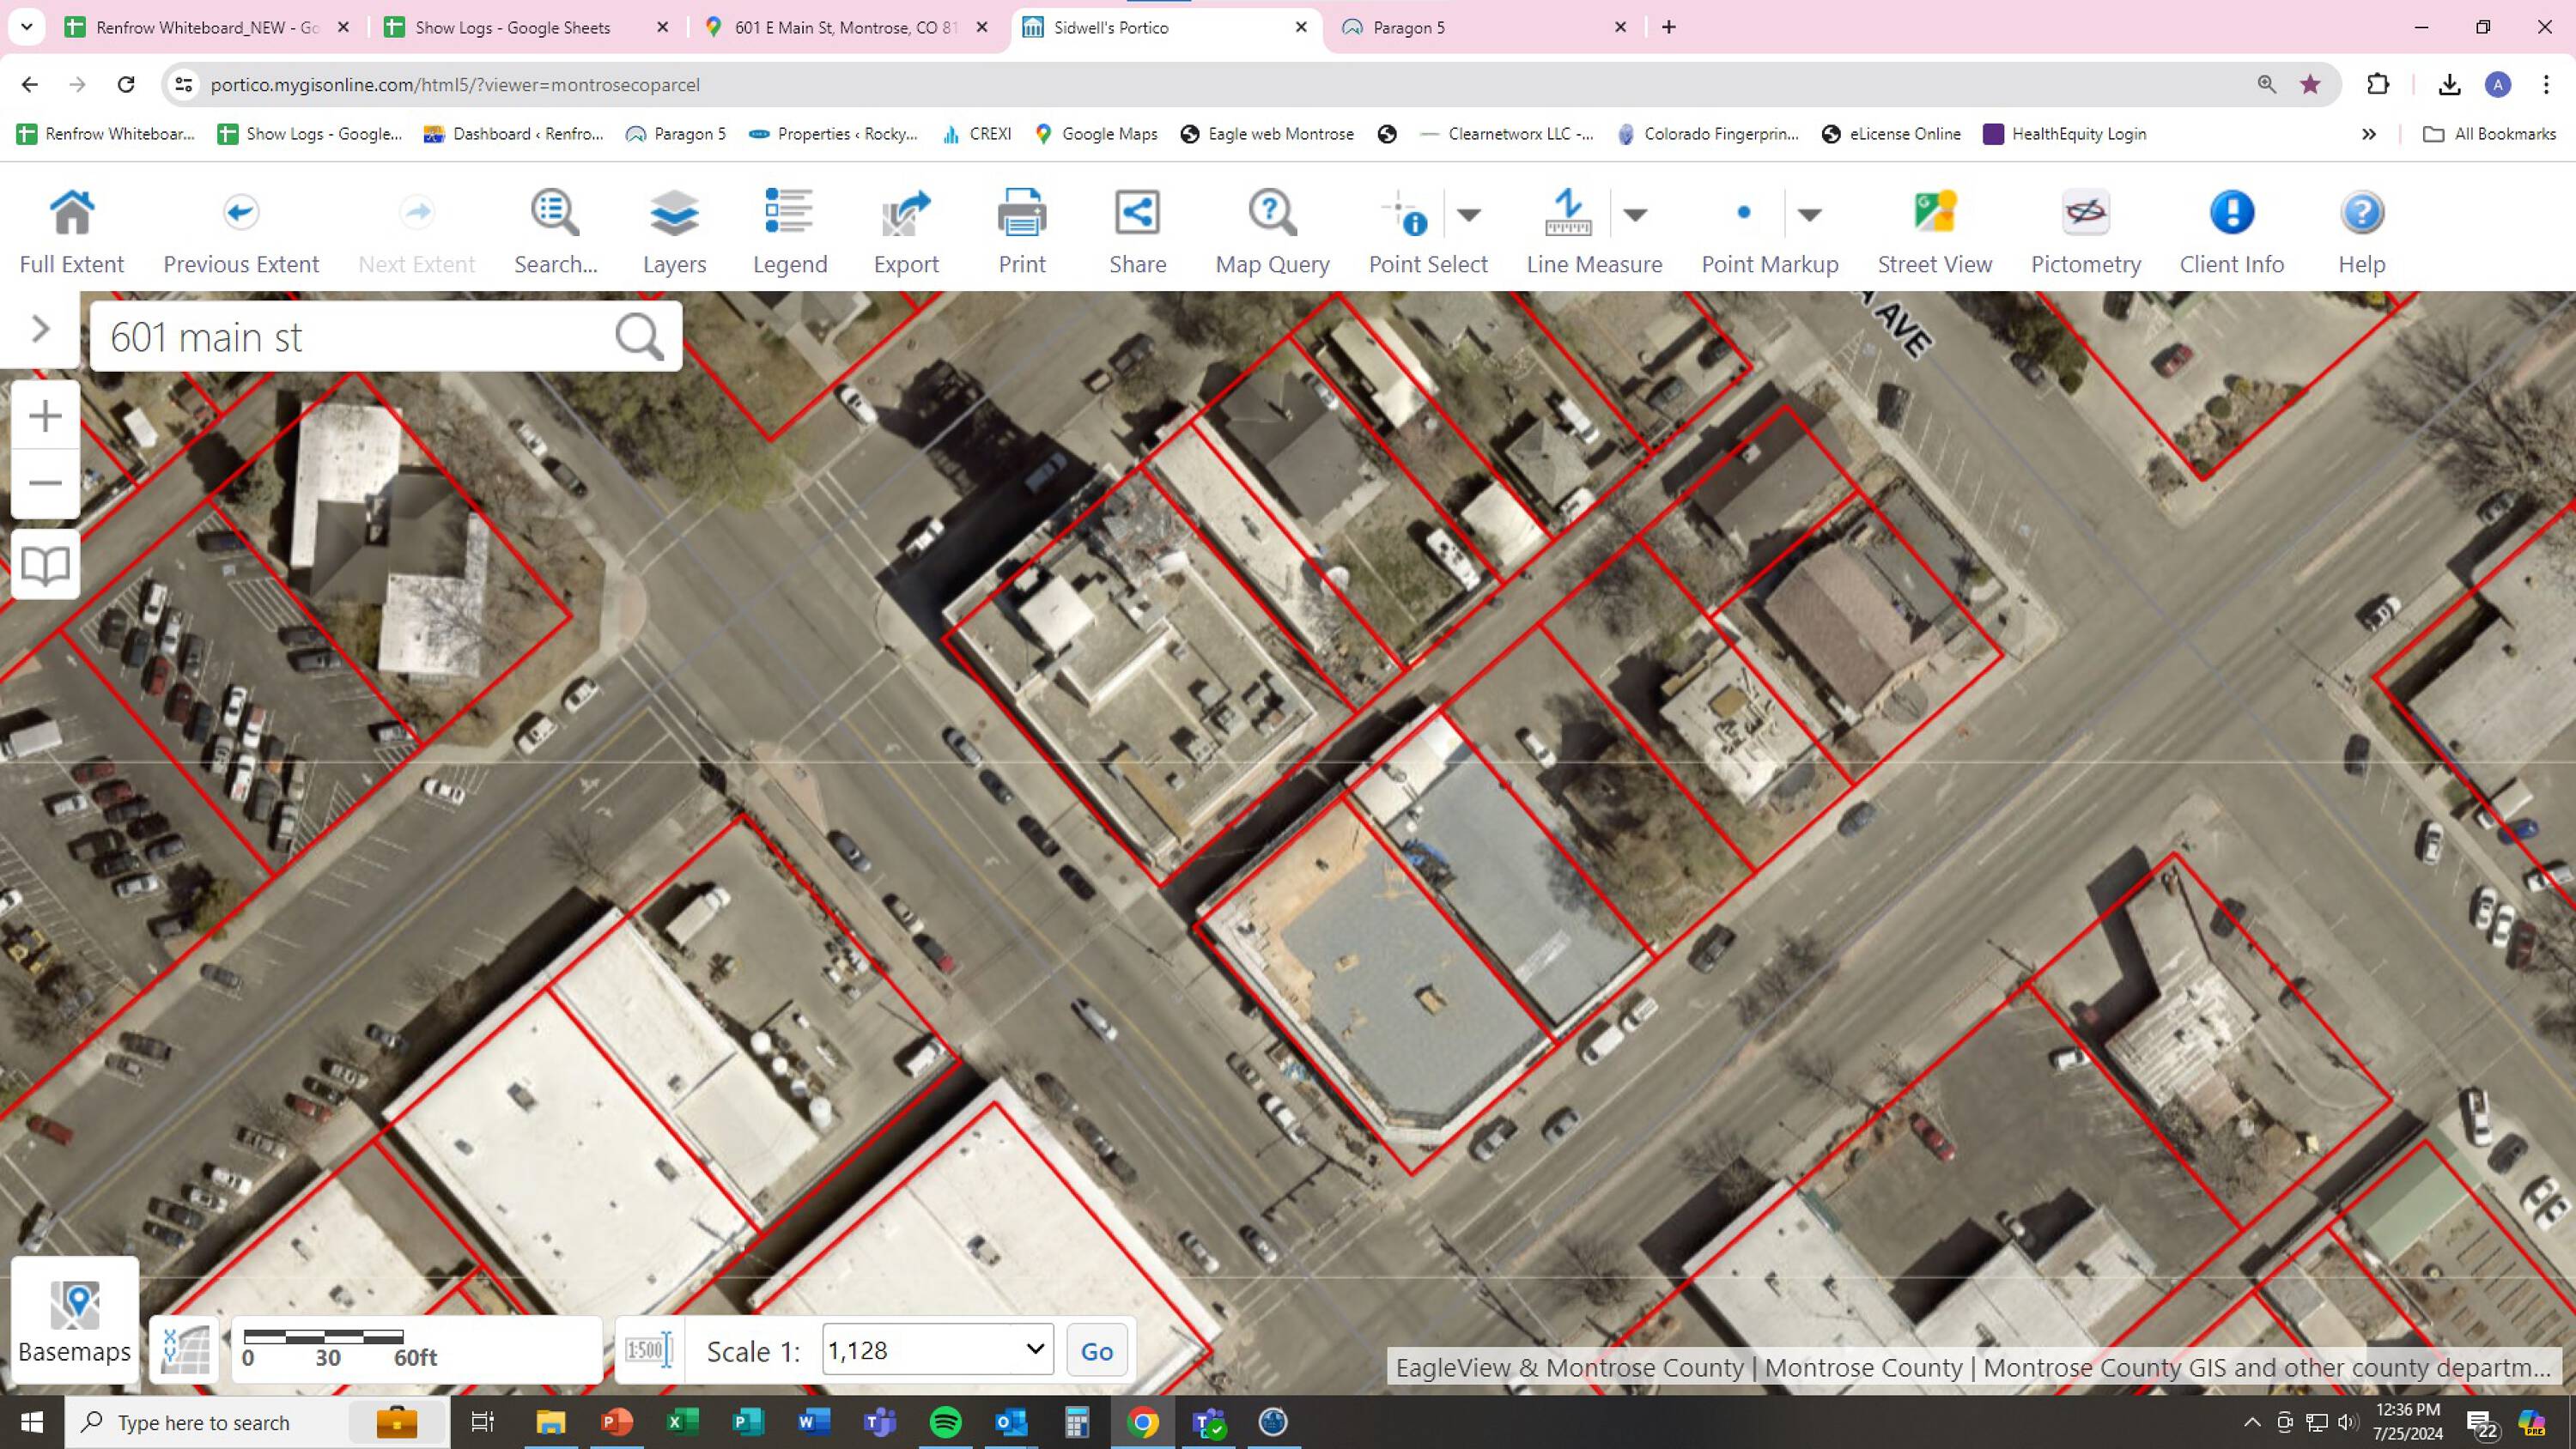
Task: Open the Eagle web Montrose bookmark
Action: tap(1267, 134)
